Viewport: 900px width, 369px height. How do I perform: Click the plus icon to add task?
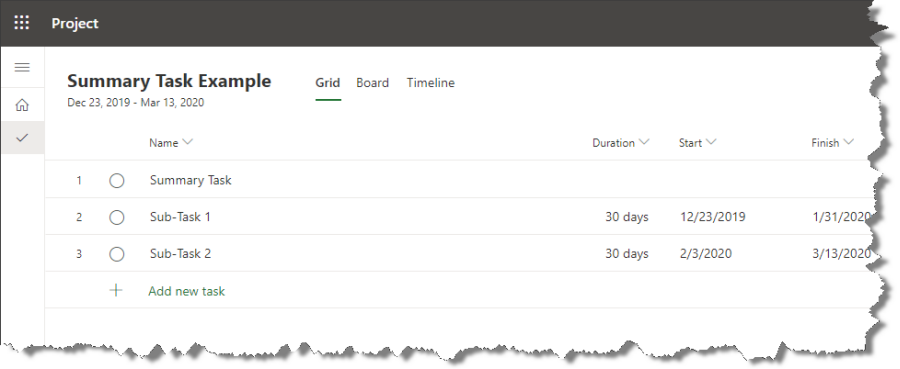(x=116, y=290)
